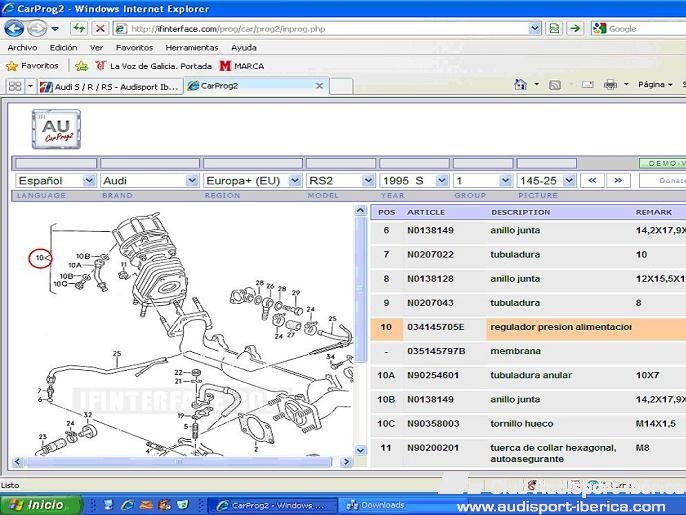
Task: Click the Quick Tabs grid icon
Action: (x=15, y=86)
